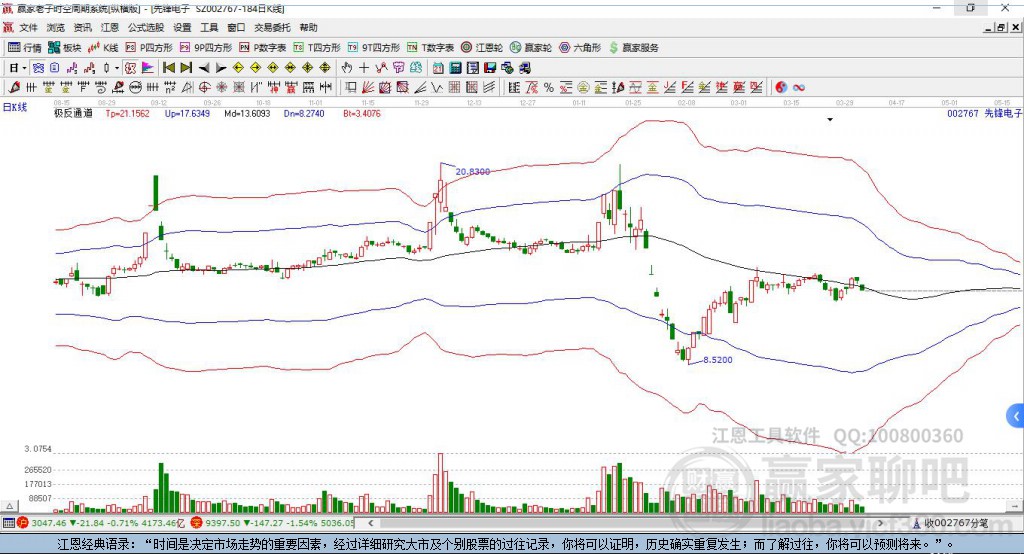This screenshot has width=1024, height=554.
Task: Open the 江恩轮 Gann wheel
Action: point(482,48)
